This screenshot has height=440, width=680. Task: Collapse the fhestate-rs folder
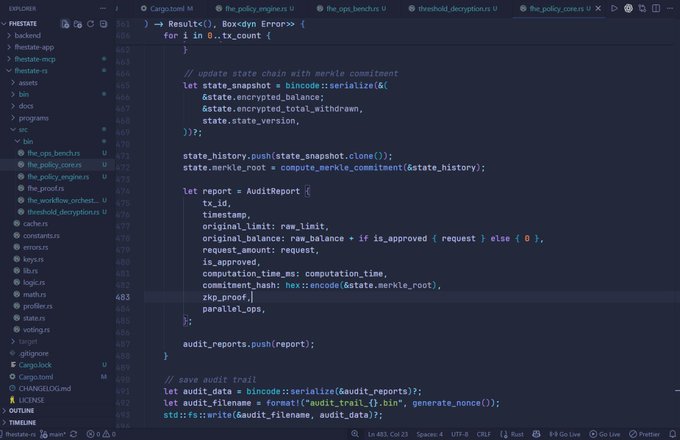tap(31, 71)
